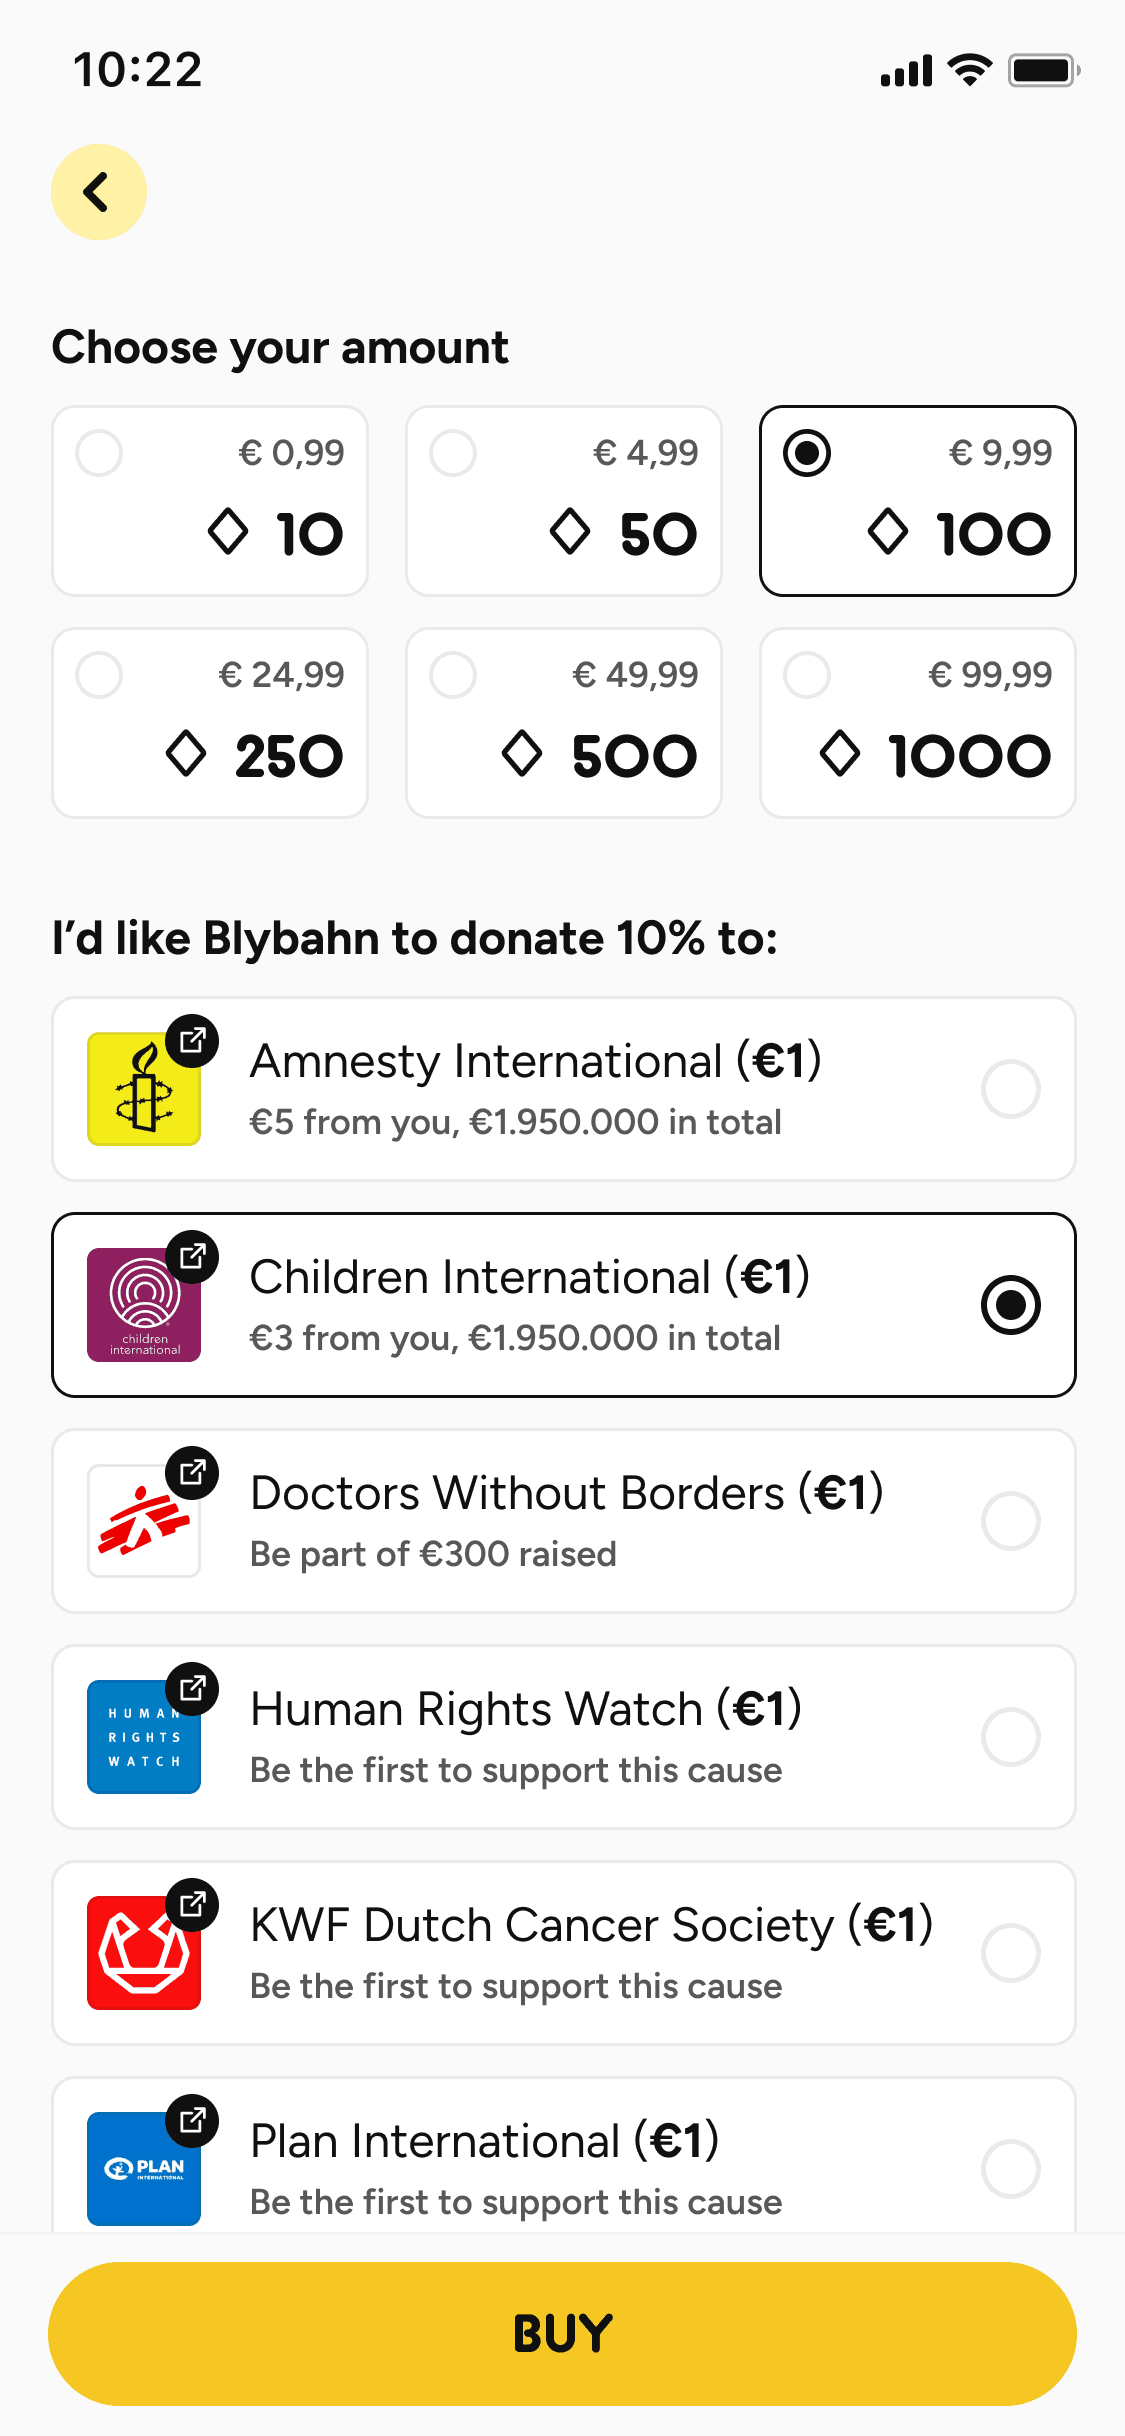Screen dimensions: 1125x2436
Task: Choose the € 4,99 for 50 amount
Action: pyautogui.click(x=563, y=500)
